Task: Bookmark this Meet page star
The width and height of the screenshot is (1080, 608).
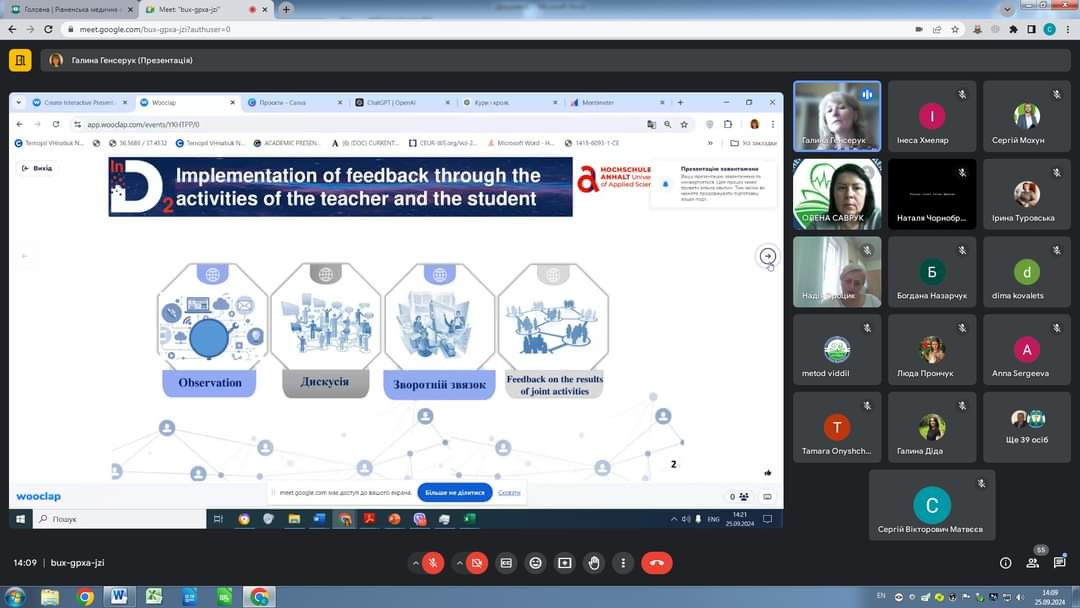Action: (x=955, y=29)
